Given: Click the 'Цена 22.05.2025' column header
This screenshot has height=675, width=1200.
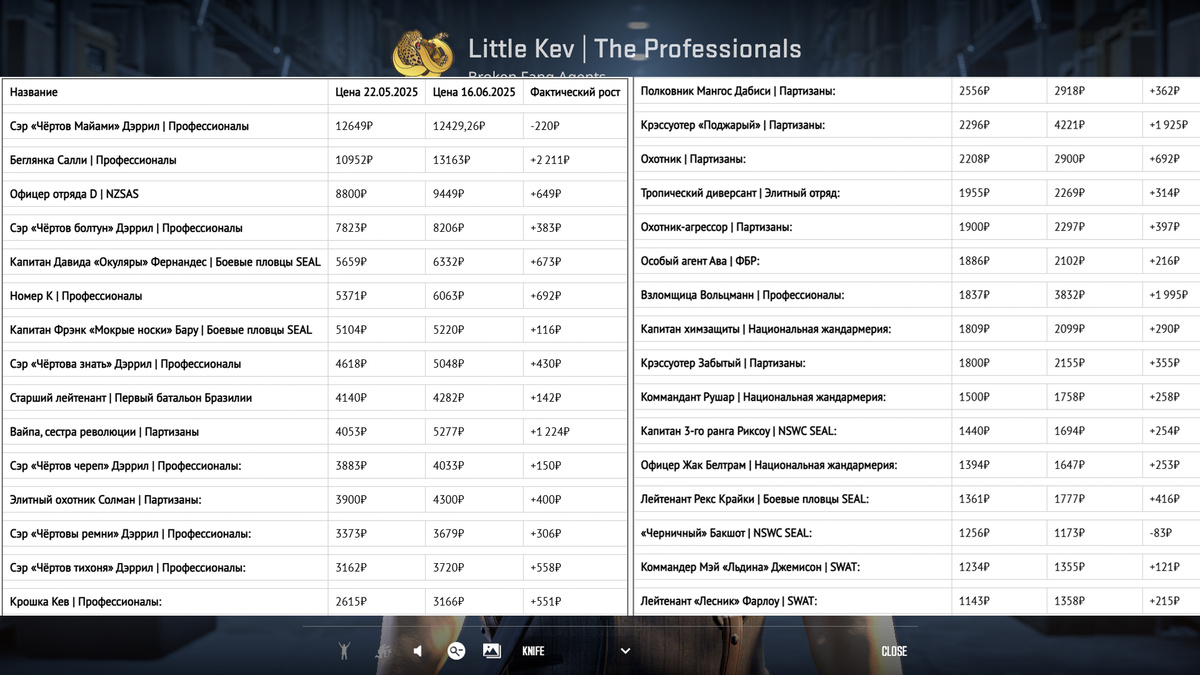Looking at the screenshot, I should [376, 92].
